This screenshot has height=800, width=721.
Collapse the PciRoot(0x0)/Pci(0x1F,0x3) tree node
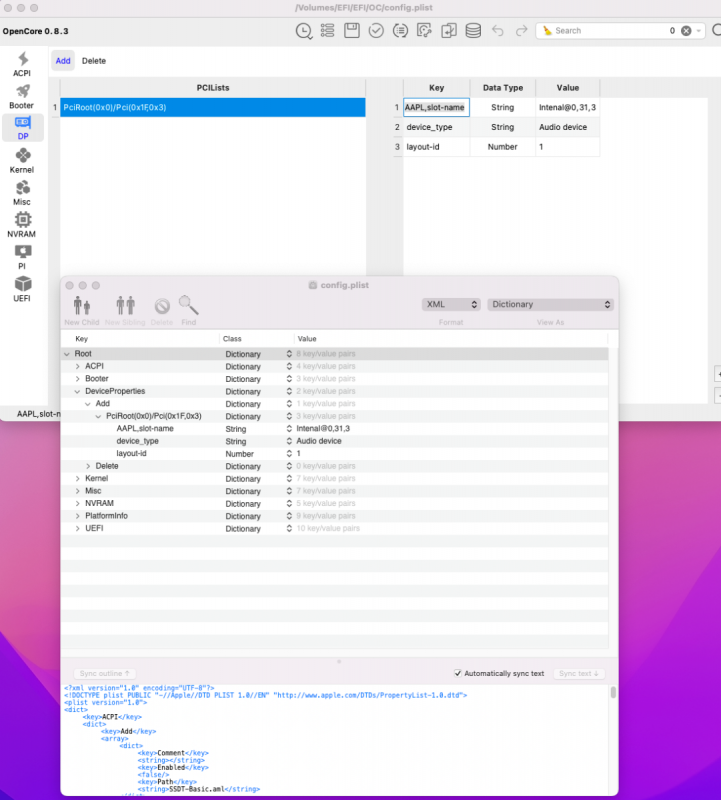pos(98,416)
